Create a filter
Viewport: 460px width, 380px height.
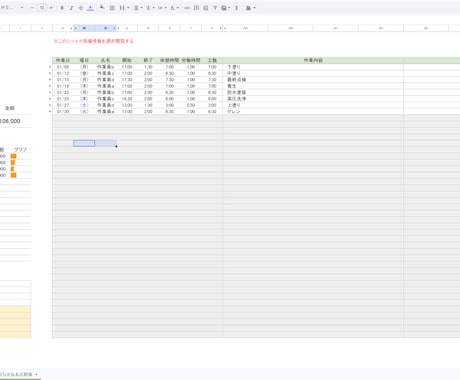[x=215, y=8]
